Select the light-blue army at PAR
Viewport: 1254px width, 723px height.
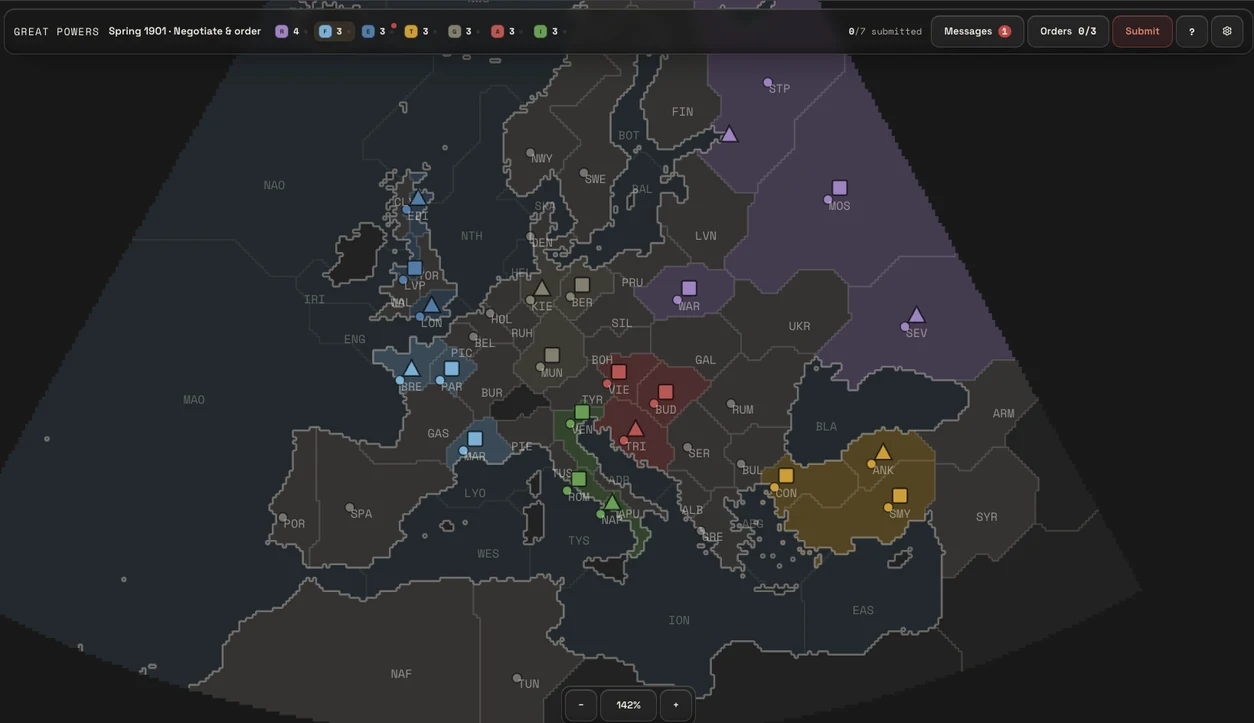[452, 369]
